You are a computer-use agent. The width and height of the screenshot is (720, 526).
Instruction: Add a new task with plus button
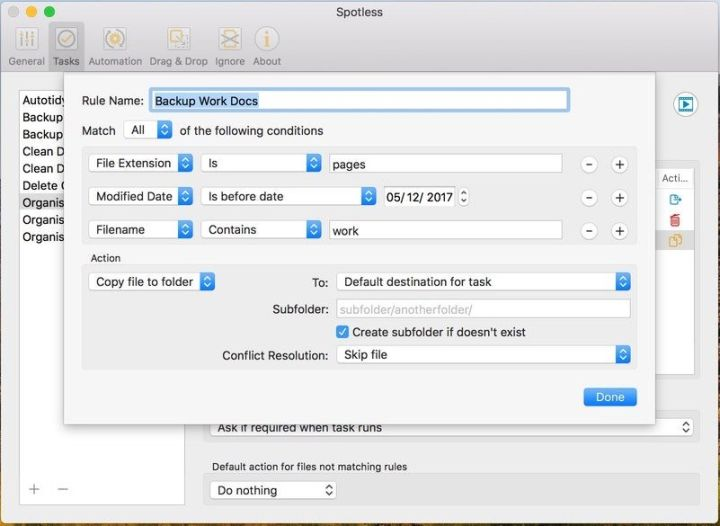tap(34, 489)
